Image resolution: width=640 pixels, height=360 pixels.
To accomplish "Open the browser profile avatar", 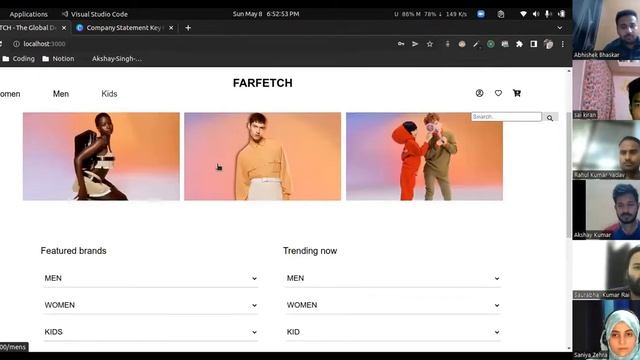I will point(548,44).
